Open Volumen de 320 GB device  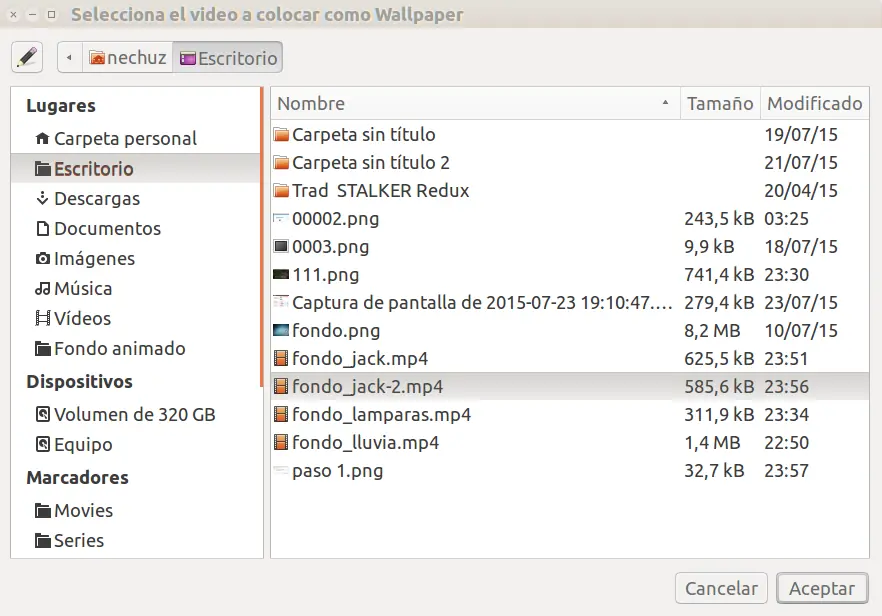[x=135, y=414]
